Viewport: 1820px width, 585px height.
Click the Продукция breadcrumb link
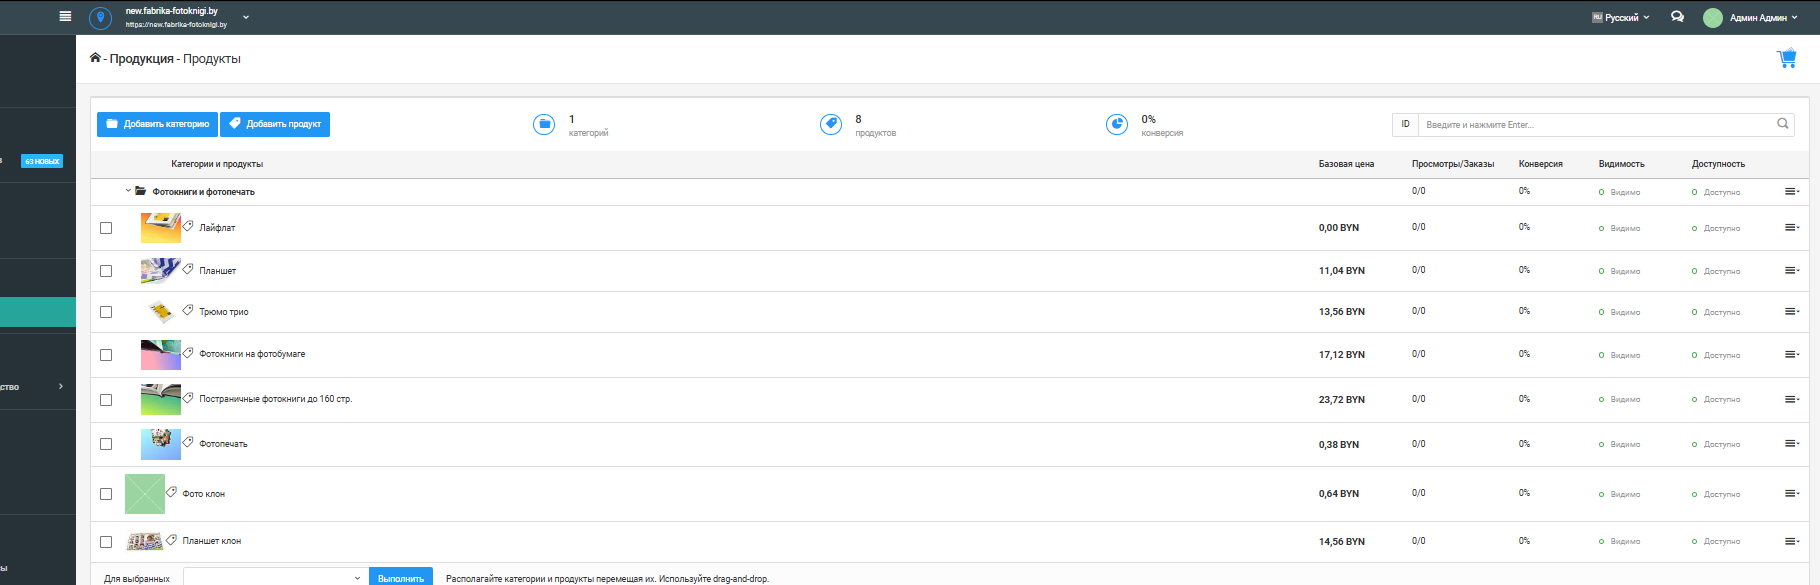coord(141,59)
